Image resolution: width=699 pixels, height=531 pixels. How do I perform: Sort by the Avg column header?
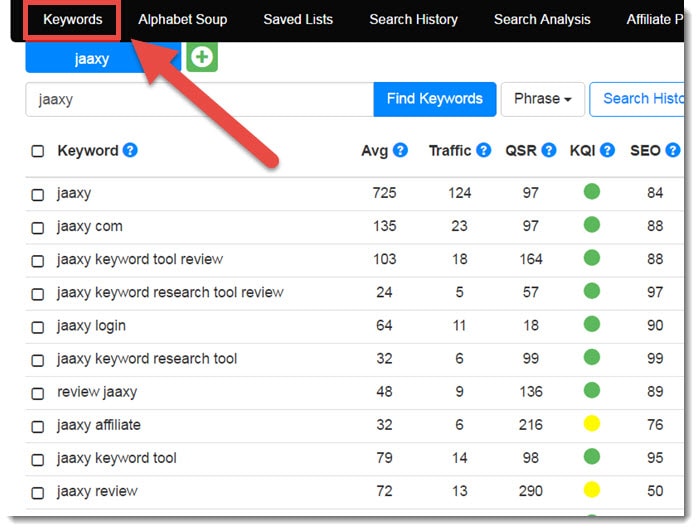coord(374,151)
